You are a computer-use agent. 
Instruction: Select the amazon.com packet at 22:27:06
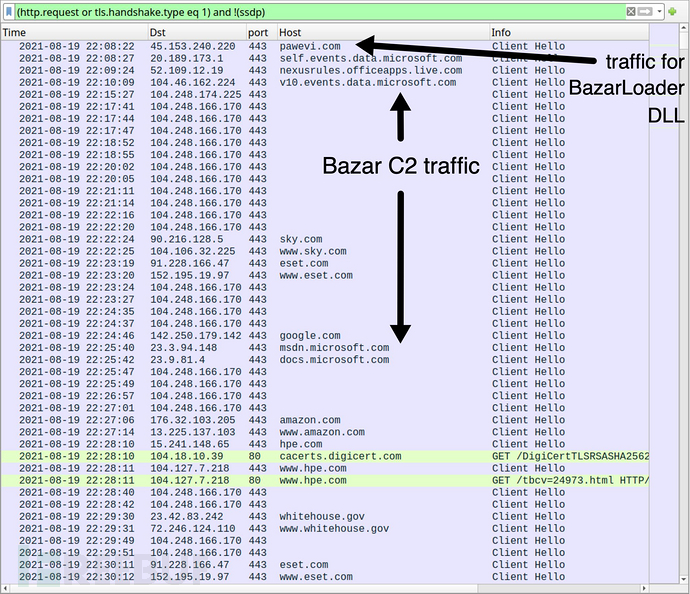tap(325, 420)
